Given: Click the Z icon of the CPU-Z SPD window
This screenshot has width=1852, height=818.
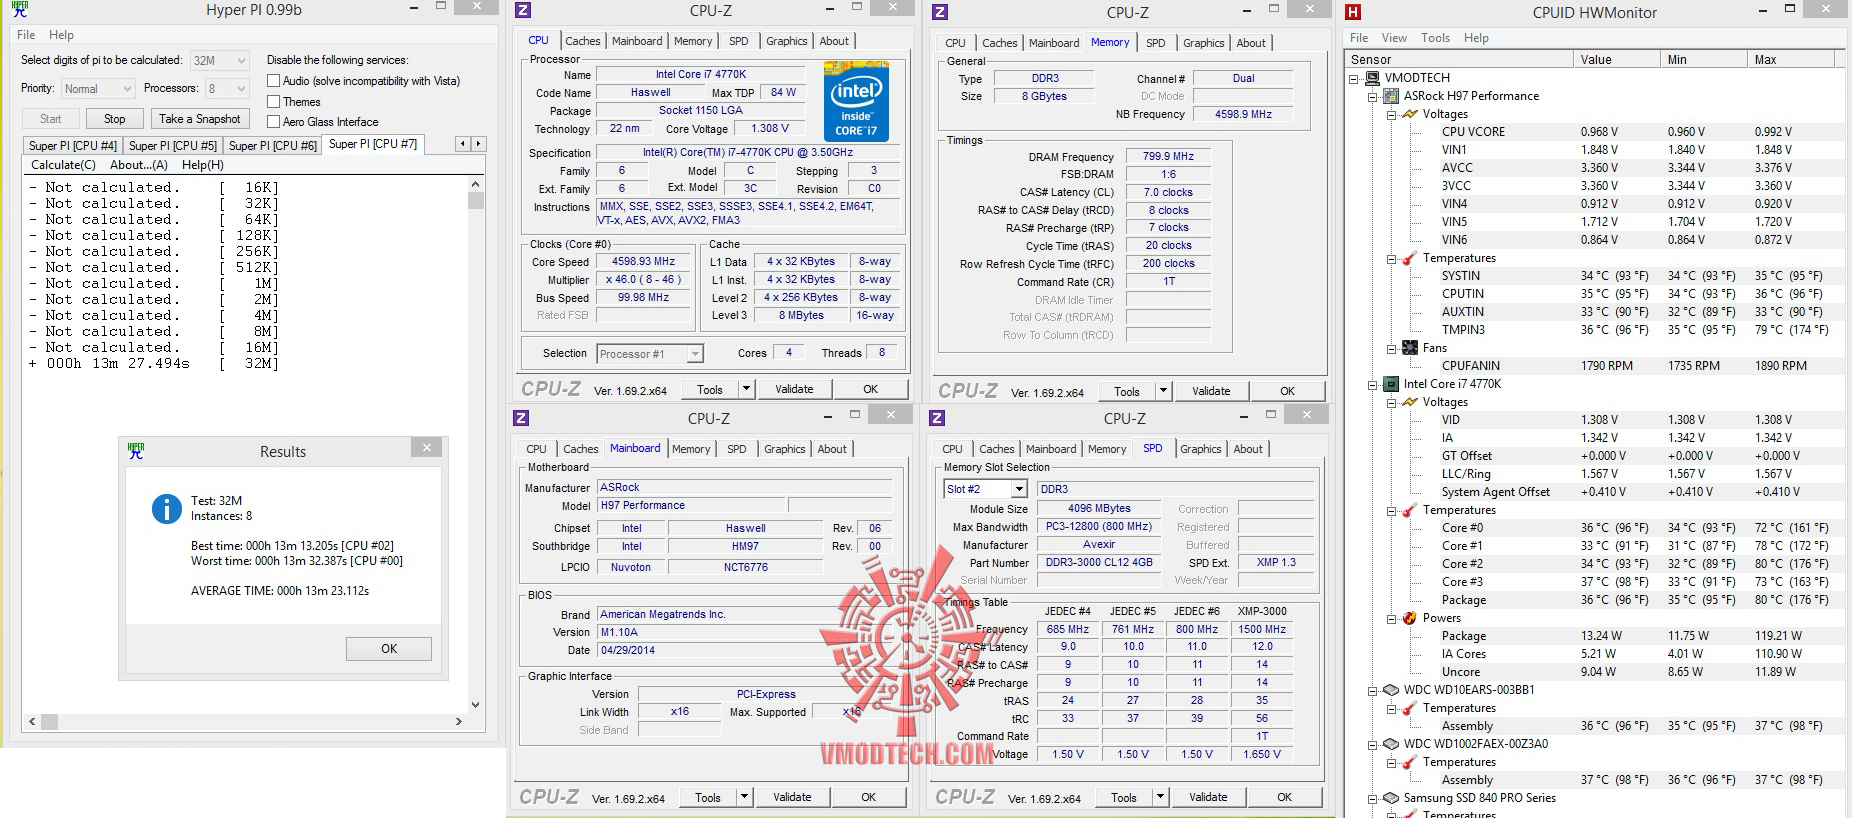Looking at the screenshot, I should [937, 418].
